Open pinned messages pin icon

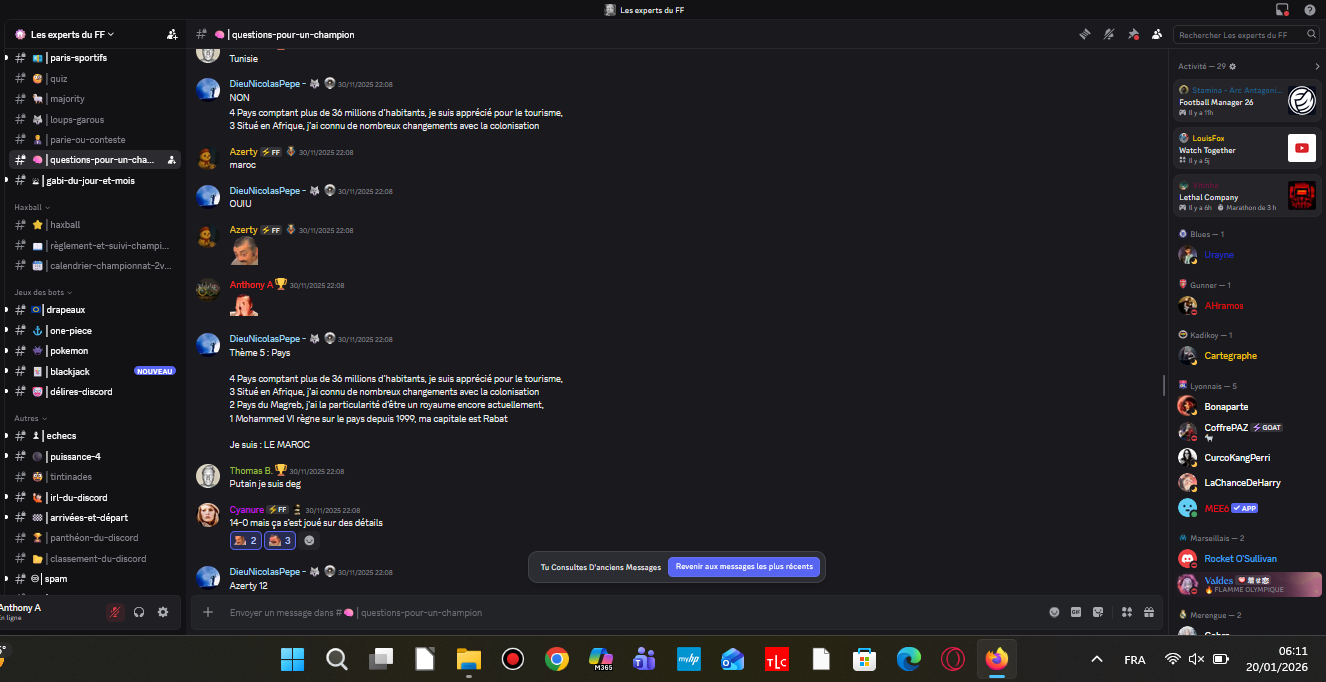(1133, 34)
